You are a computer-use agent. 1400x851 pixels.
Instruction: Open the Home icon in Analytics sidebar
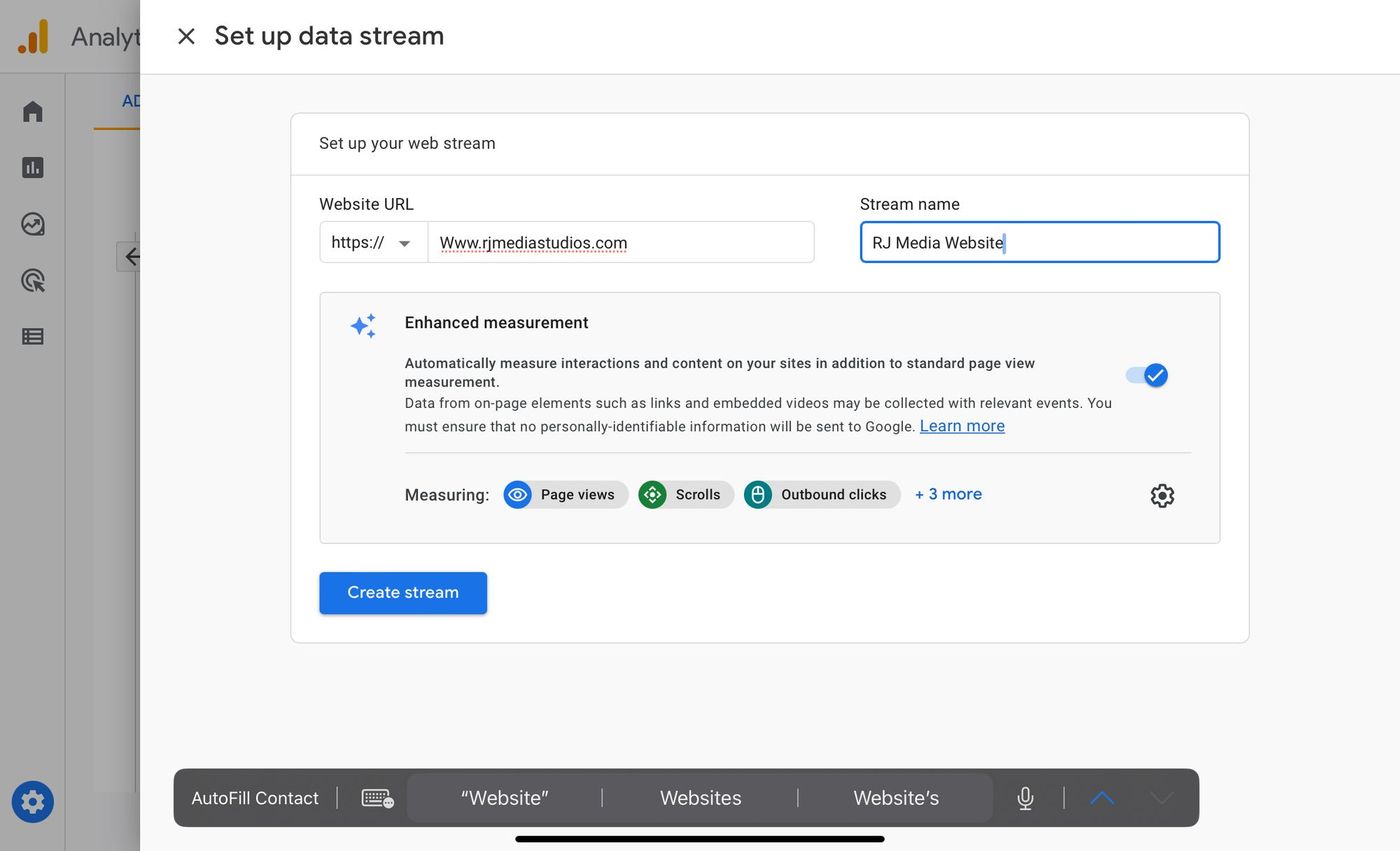coord(33,111)
